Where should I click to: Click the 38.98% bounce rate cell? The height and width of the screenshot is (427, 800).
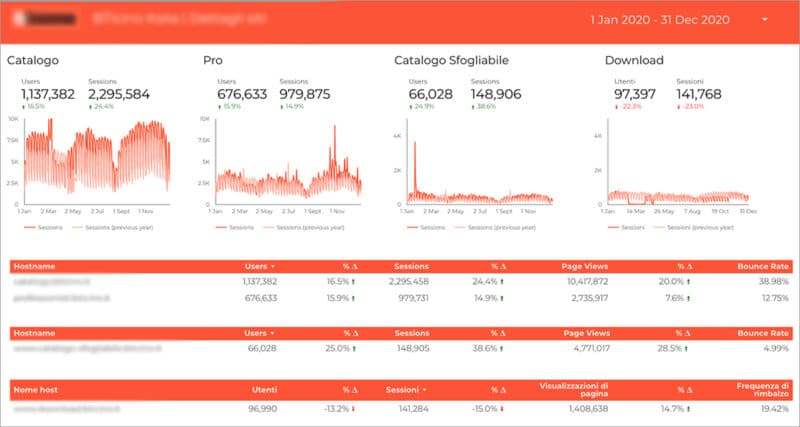tap(774, 282)
